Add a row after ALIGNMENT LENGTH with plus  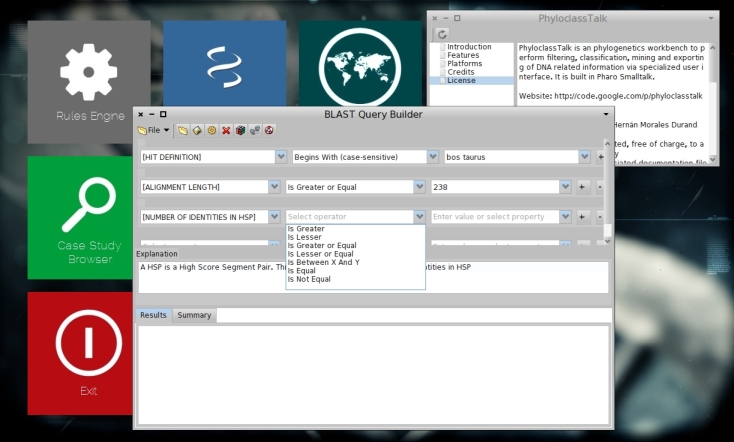click(x=582, y=187)
